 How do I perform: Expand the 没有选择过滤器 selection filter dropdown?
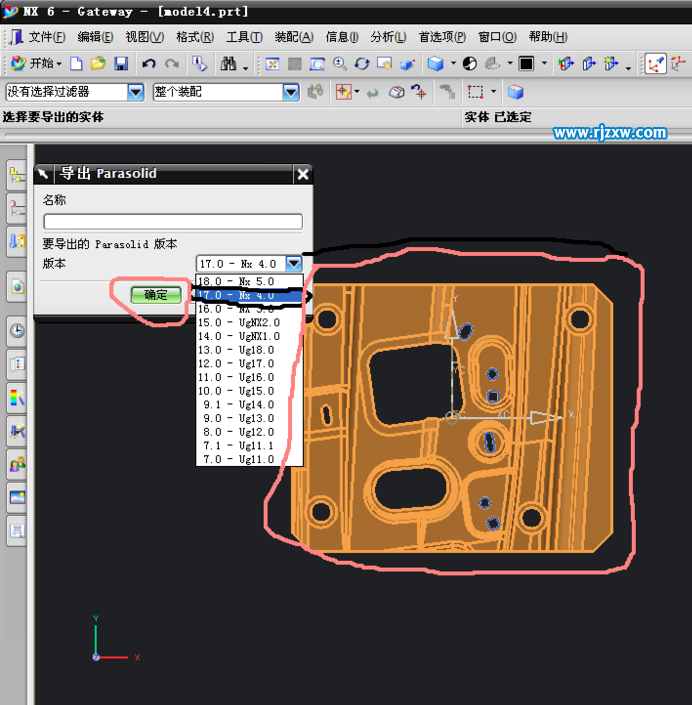[x=136, y=92]
